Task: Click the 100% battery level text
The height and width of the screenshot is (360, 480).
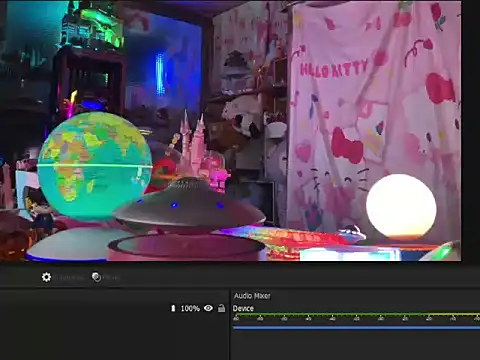Action: (190, 308)
